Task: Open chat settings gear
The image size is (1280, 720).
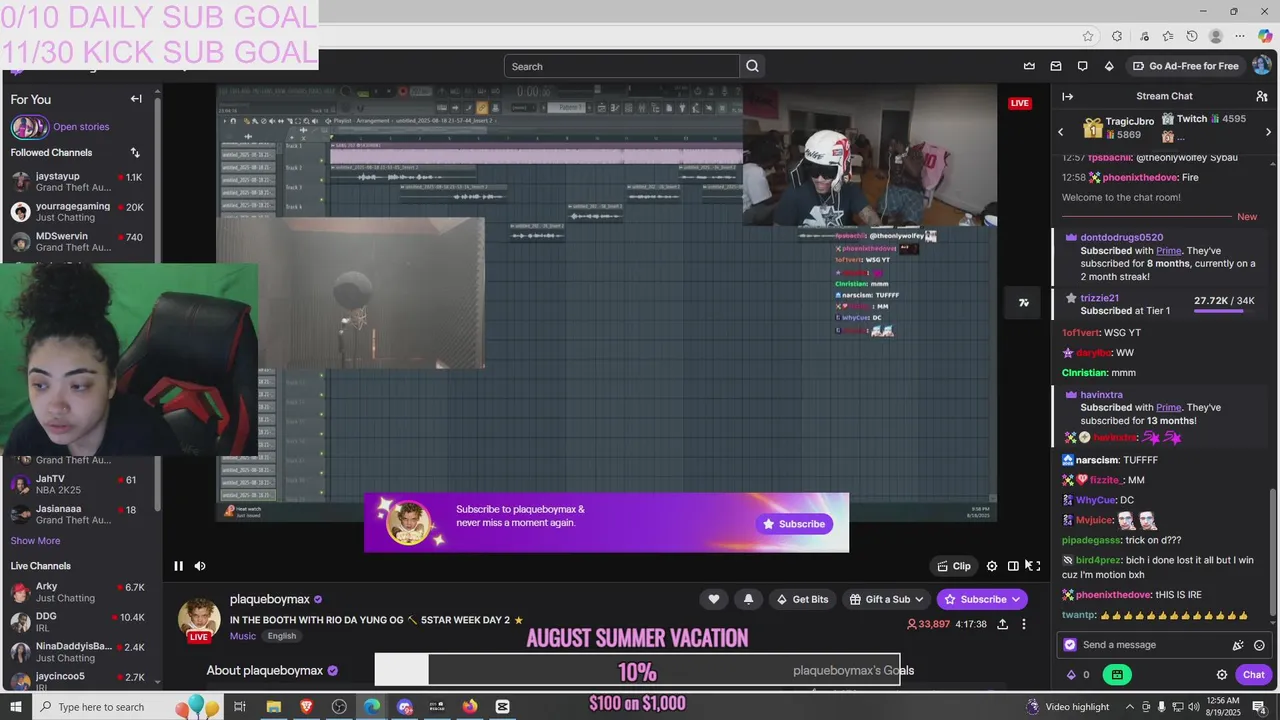Action: [x=1221, y=675]
